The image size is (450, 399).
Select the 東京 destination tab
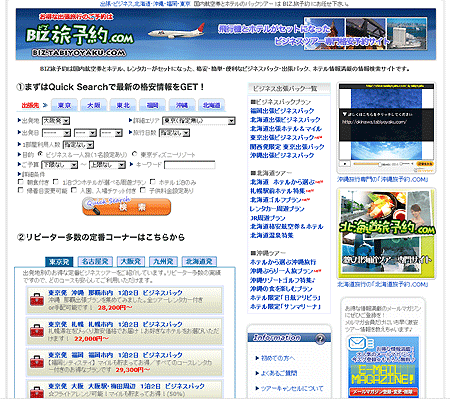click(x=64, y=105)
